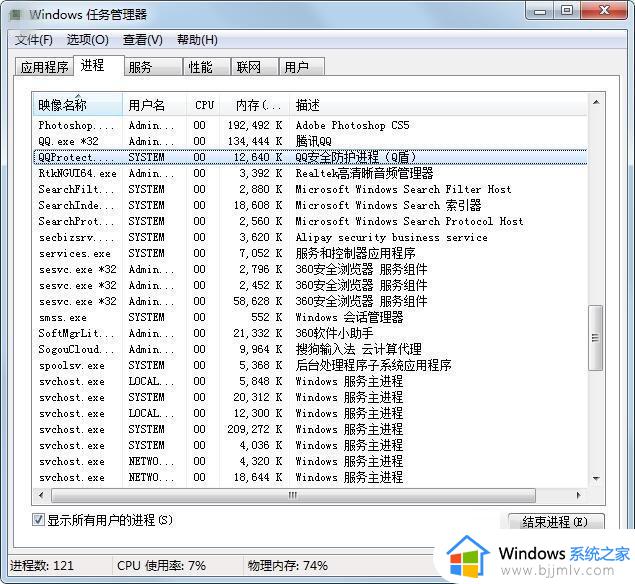Viewport: 635px width, 584px height.
Task: Click vertical scrollbar down arrow
Action: (596, 478)
